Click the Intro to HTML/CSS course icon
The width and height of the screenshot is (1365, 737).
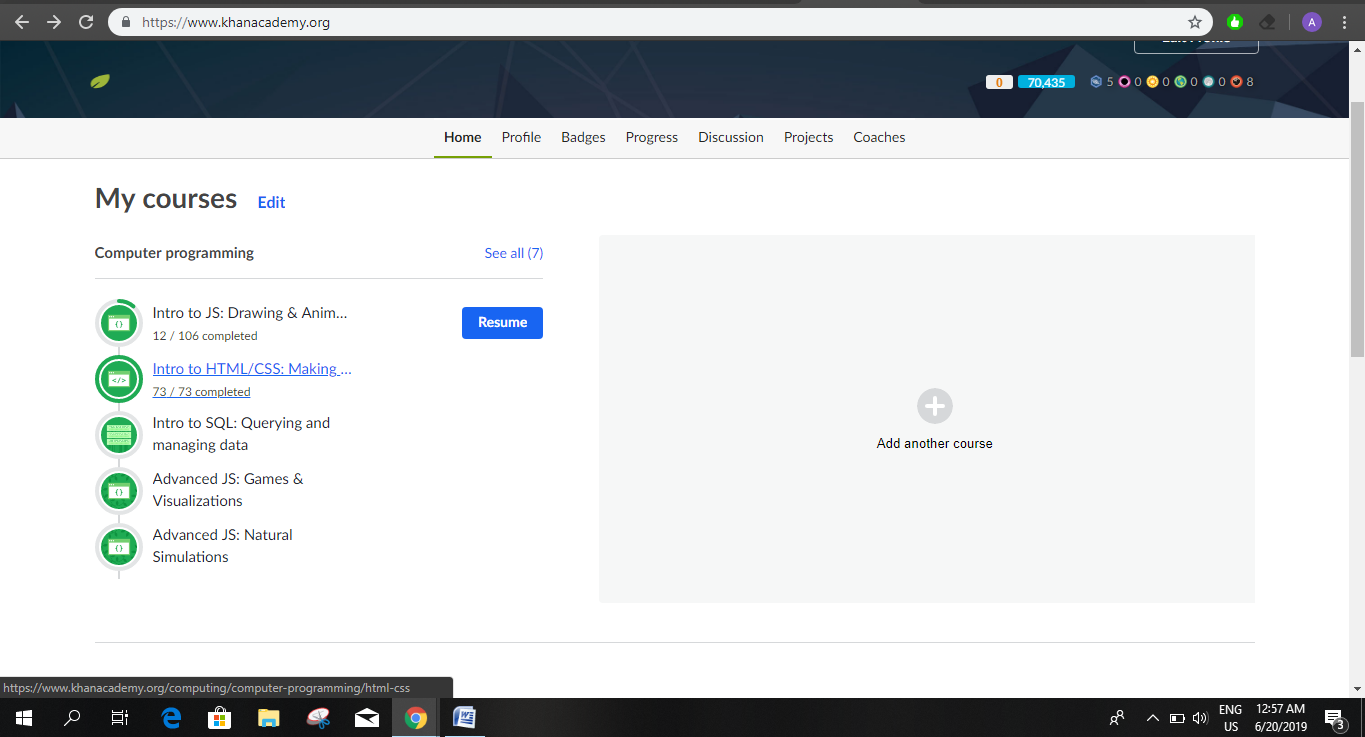[x=119, y=379]
